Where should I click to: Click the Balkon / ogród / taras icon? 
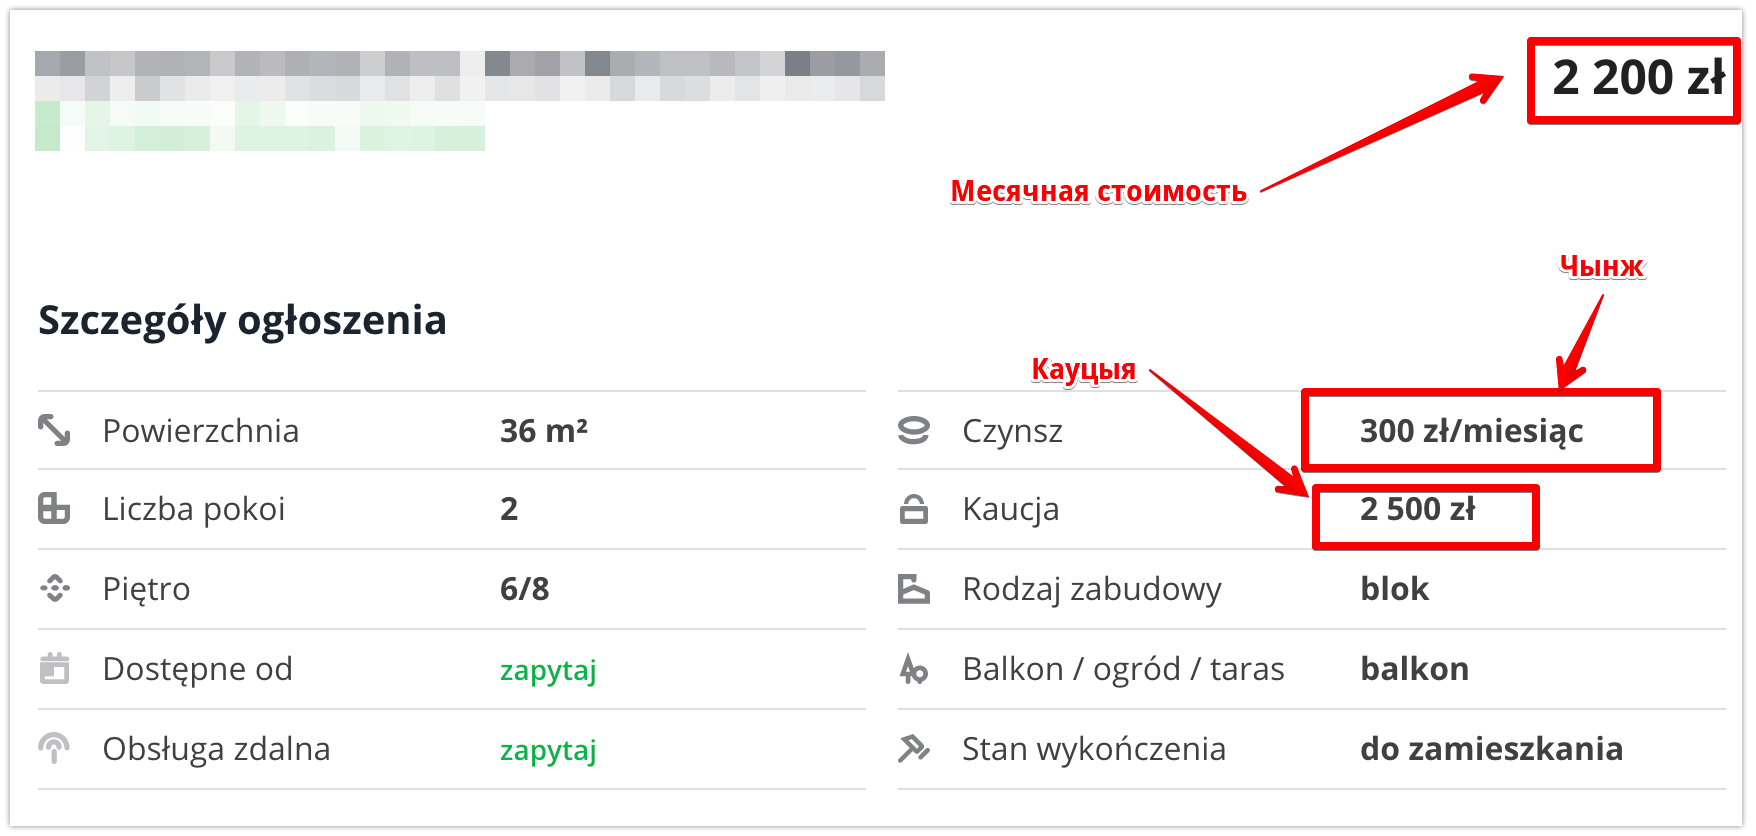pos(914,668)
